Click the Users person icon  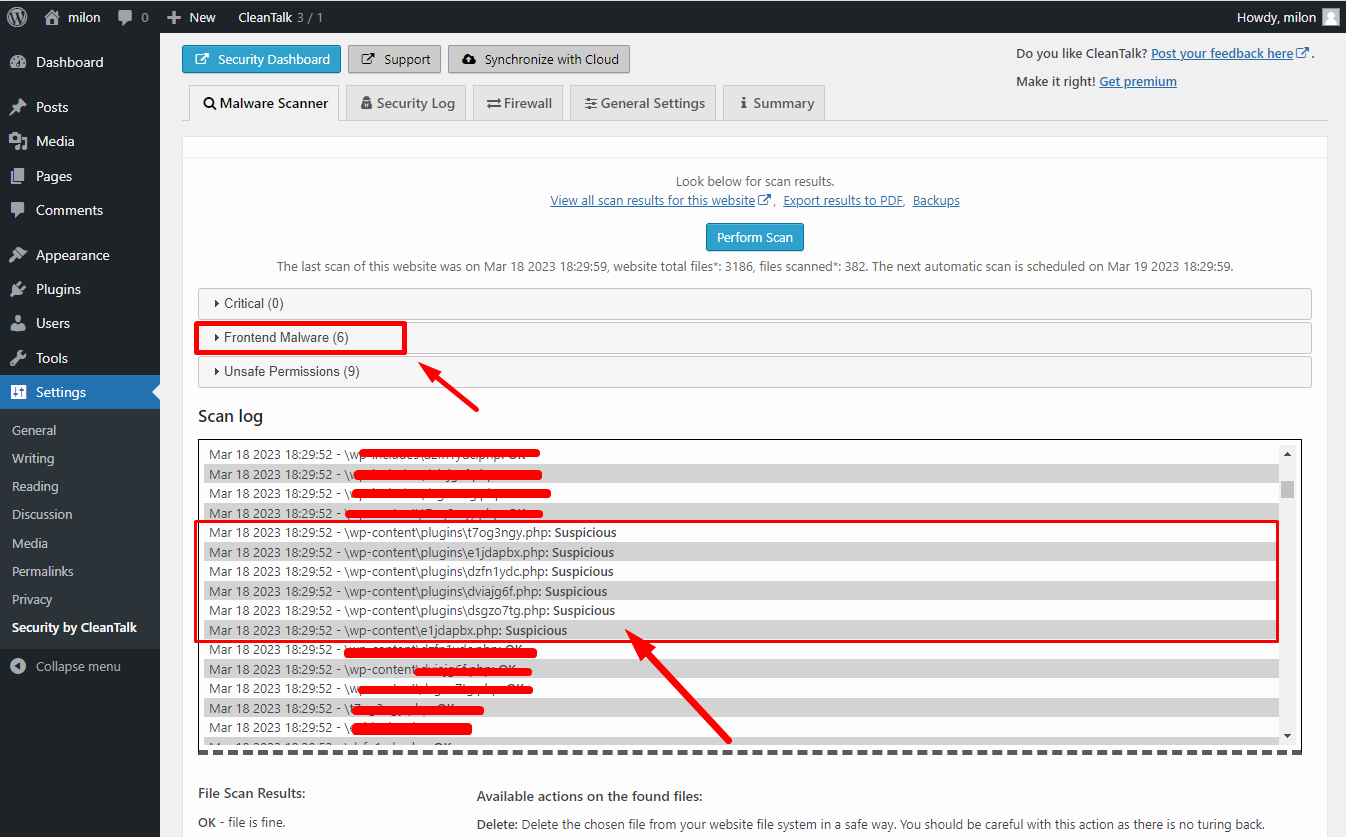coord(18,323)
